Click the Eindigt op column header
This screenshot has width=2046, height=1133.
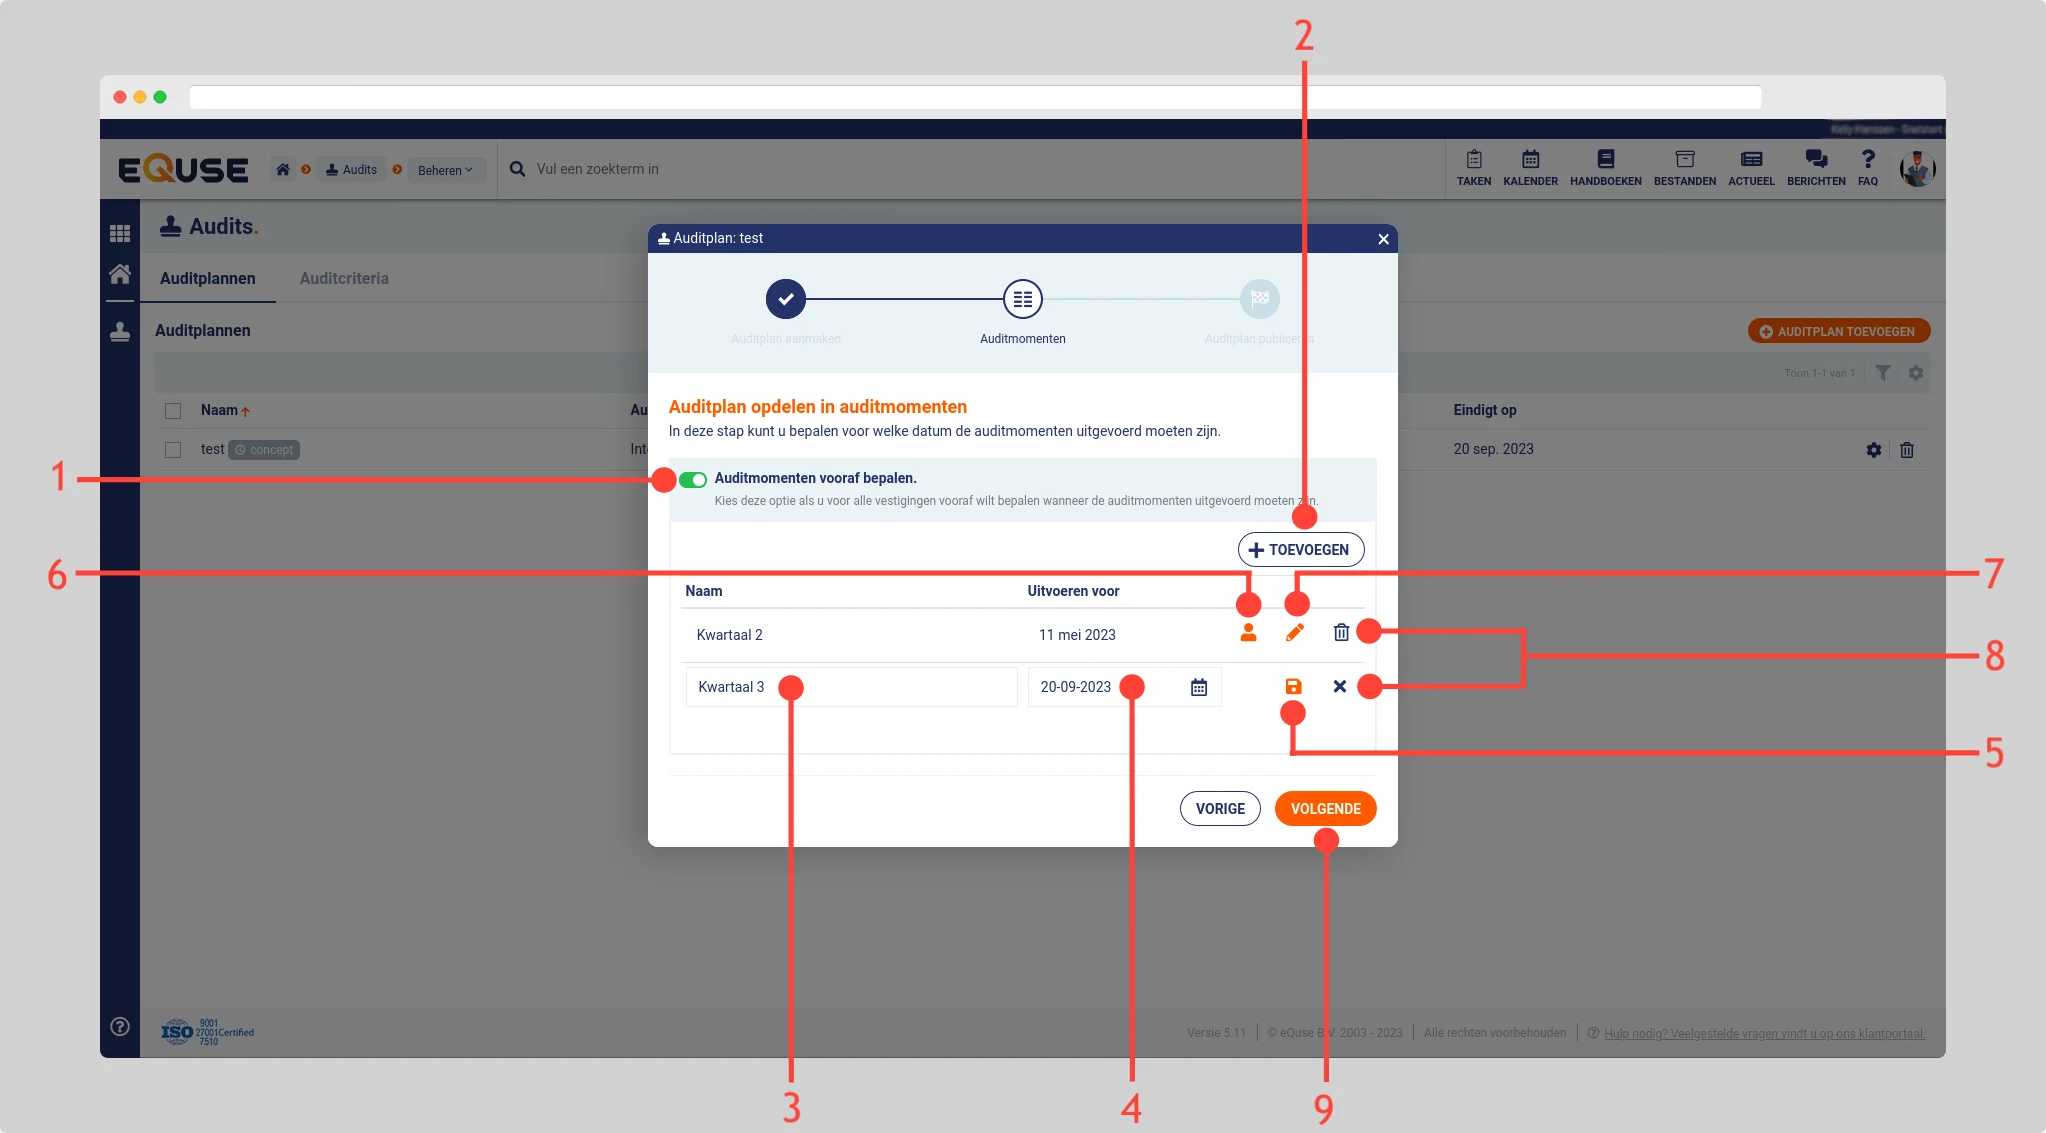[1484, 410]
